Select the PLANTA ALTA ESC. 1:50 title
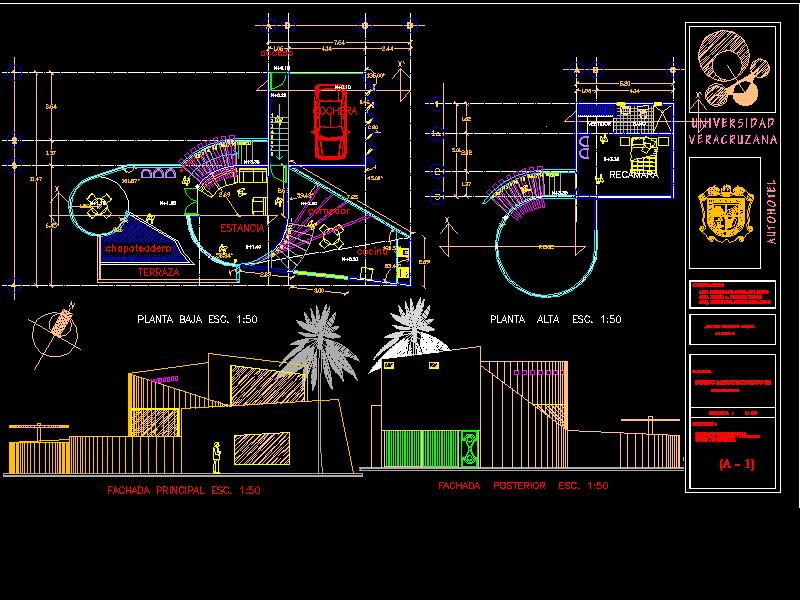Image resolution: width=800 pixels, height=600 pixels. 555,320
